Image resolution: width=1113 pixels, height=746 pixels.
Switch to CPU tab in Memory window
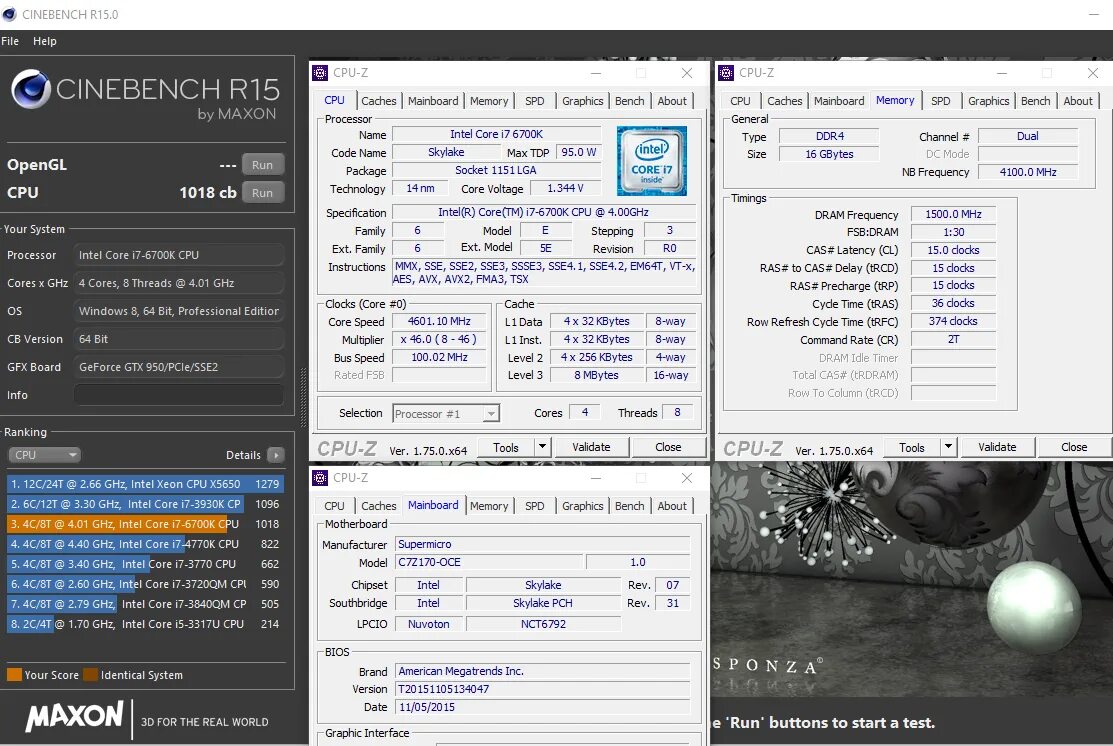coord(740,101)
